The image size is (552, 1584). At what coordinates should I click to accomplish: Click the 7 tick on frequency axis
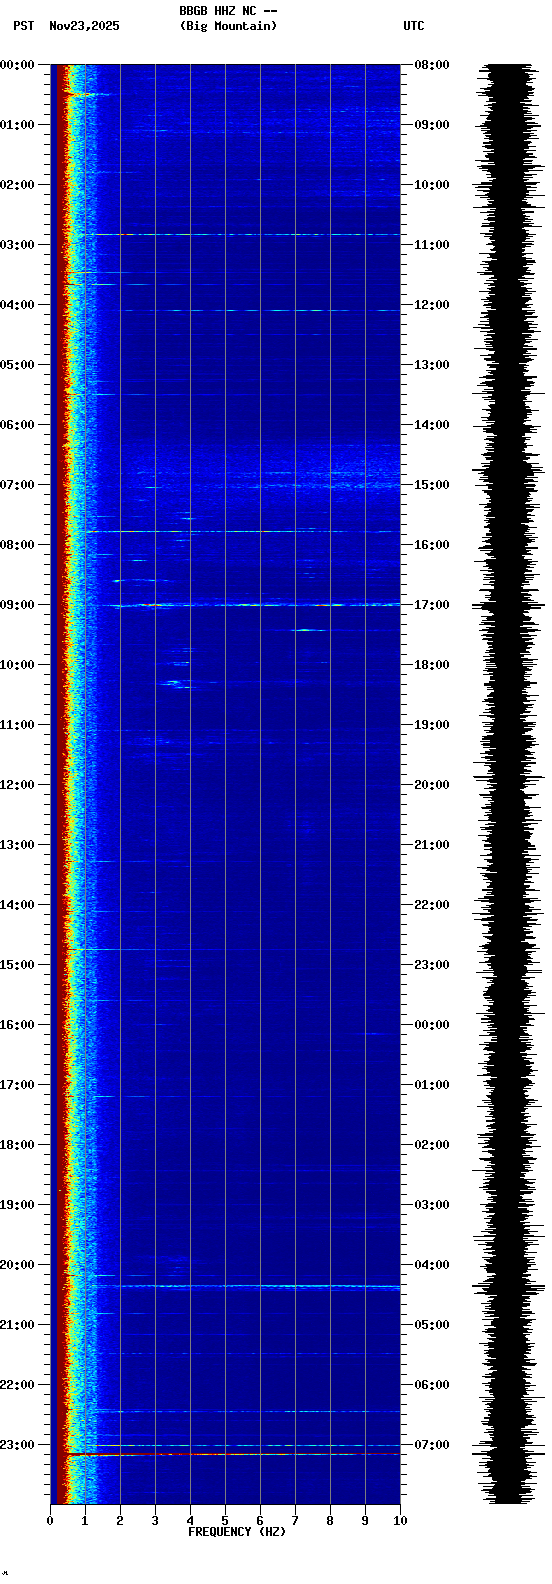pyautogui.click(x=295, y=1521)
